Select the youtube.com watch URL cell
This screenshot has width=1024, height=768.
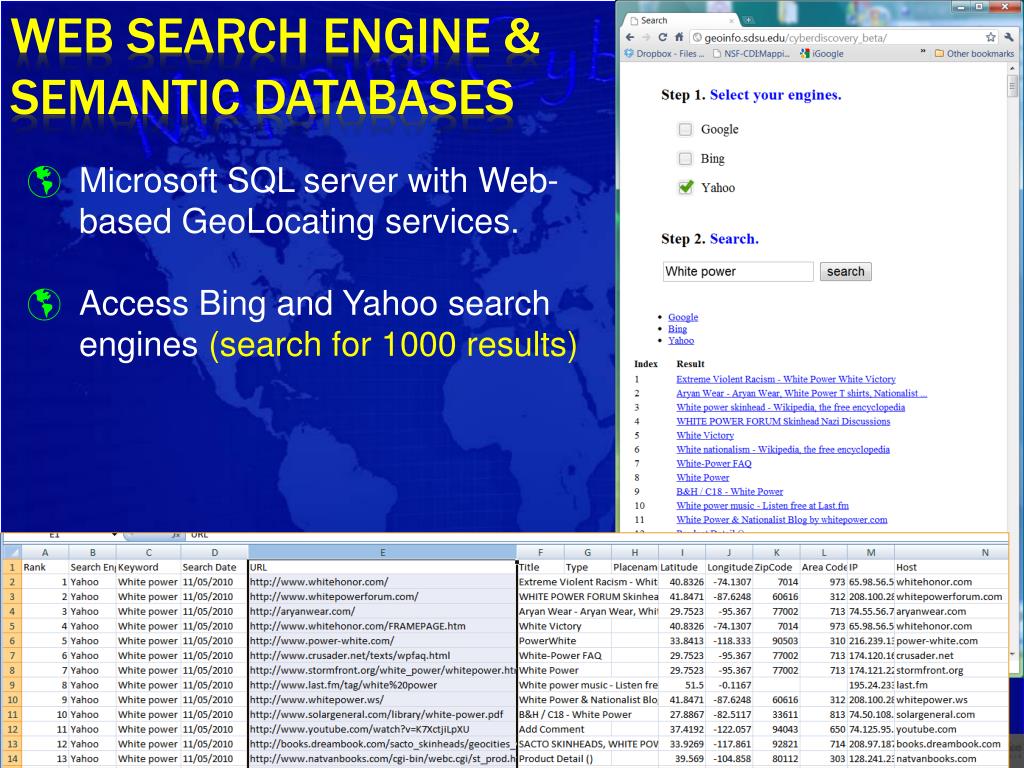pos(383,729)
